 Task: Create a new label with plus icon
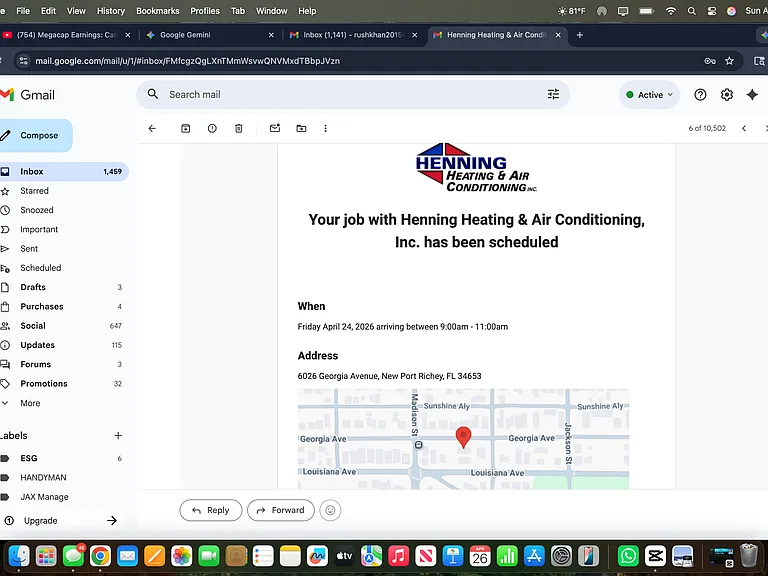pos(118,435)
